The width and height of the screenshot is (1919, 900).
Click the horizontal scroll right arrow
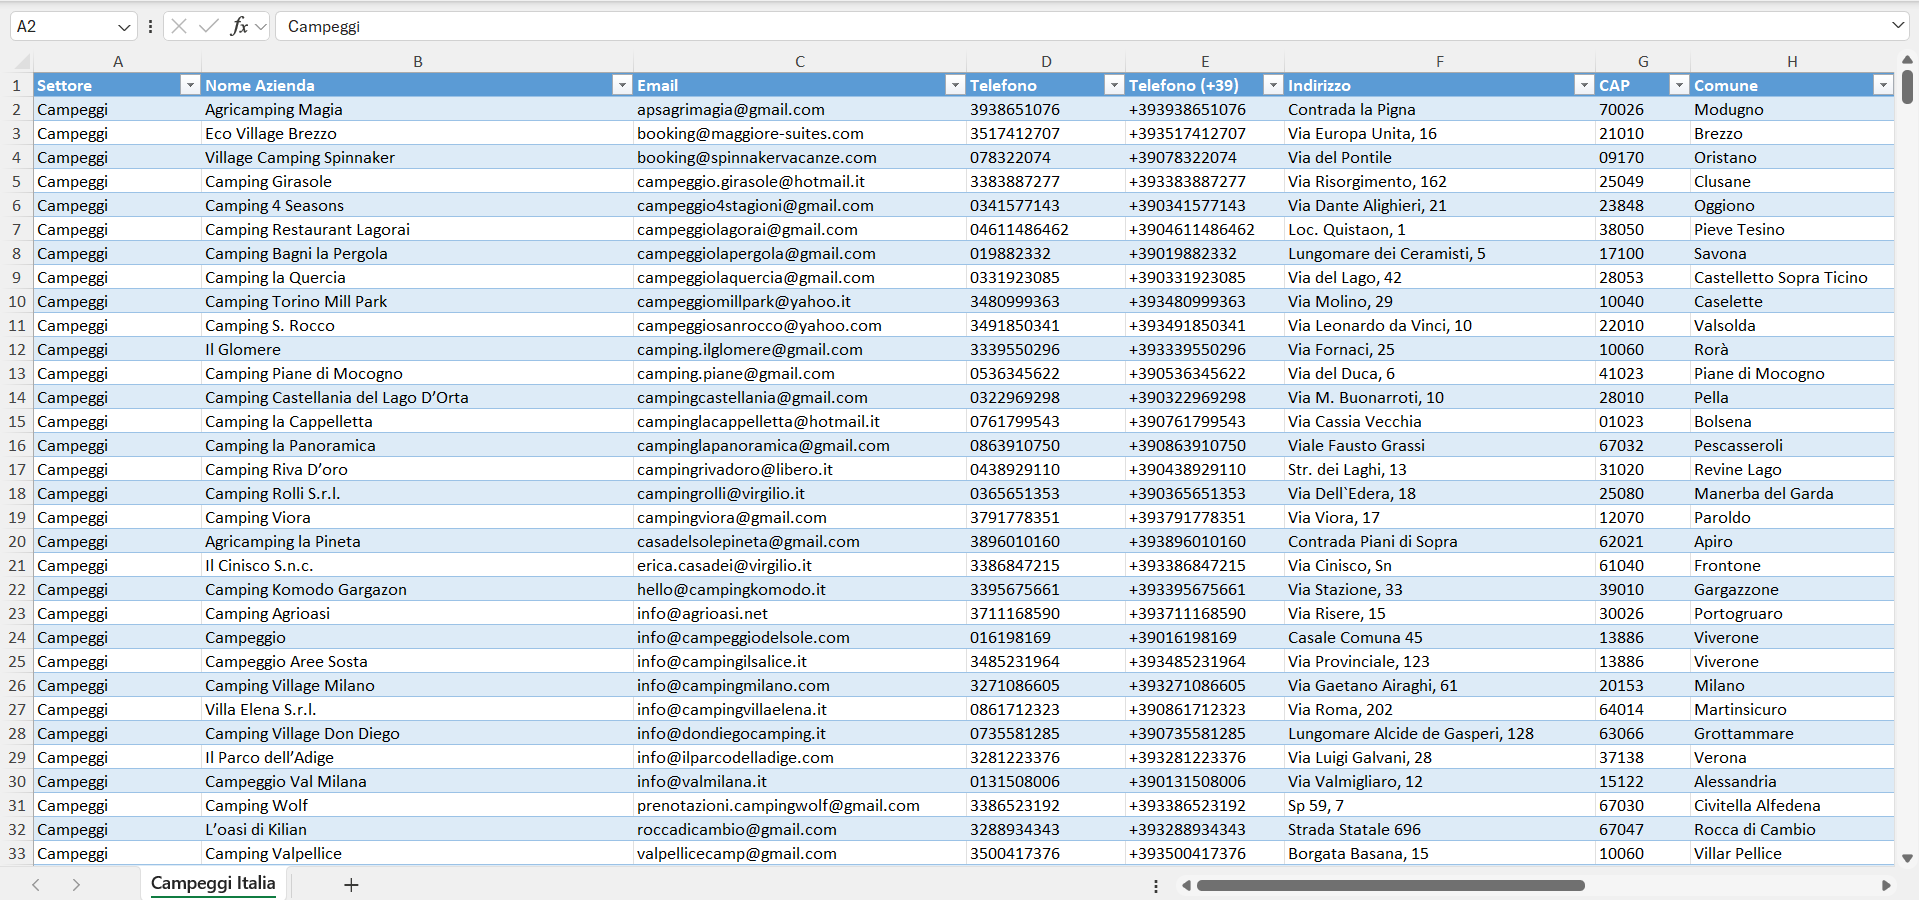click(x=1886, y=885)
